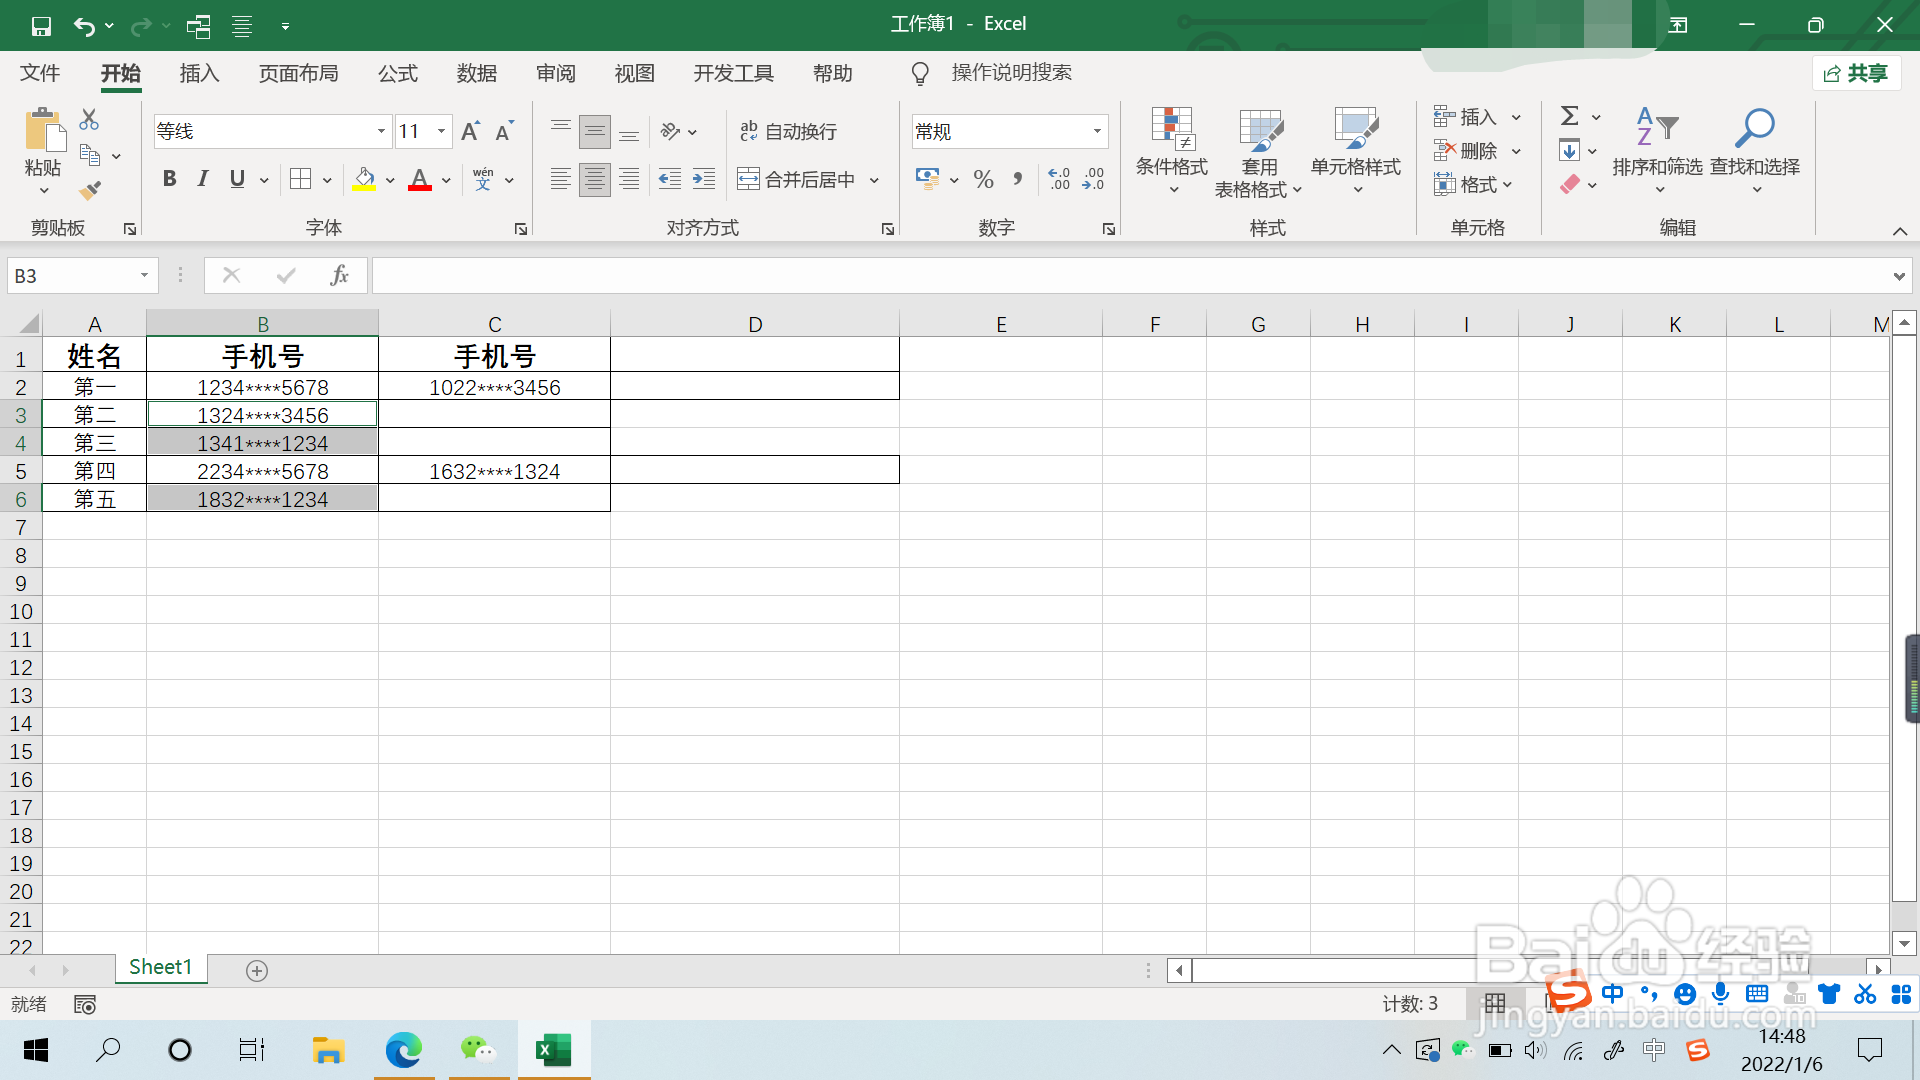Open Conditional Formatting (条件格式) icon
This screenshot has height=1080, width=1920.
point(1171,130)
